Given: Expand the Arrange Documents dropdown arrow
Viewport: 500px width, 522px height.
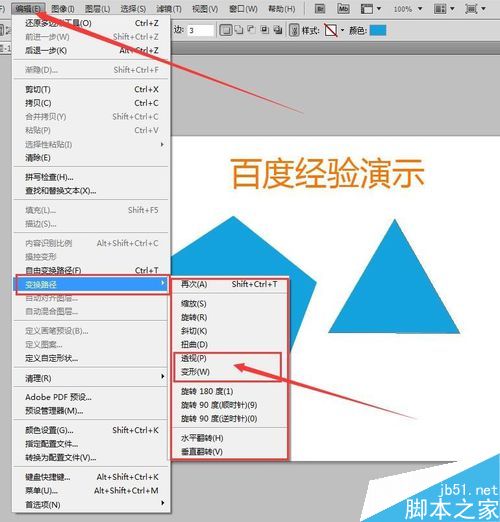Looking at the screenshot, I should coord(452,9).
